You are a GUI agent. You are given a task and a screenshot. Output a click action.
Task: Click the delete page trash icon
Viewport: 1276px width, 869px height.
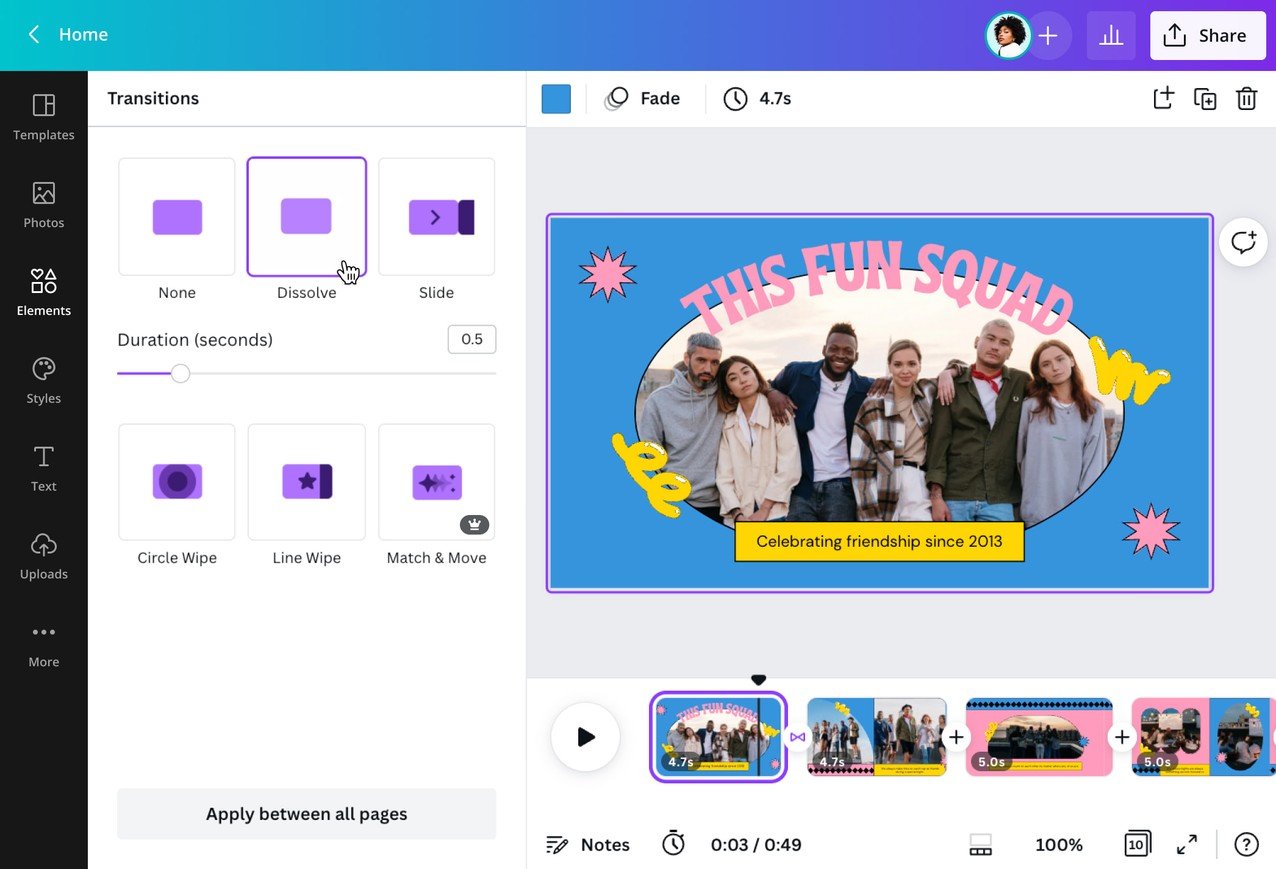click(x=1246, y=98)
